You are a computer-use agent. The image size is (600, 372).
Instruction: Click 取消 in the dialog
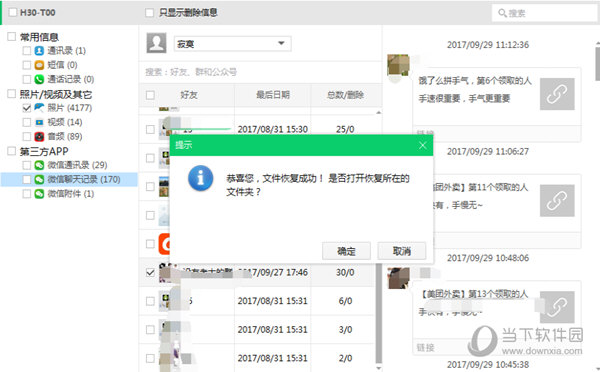pos(402,251)
